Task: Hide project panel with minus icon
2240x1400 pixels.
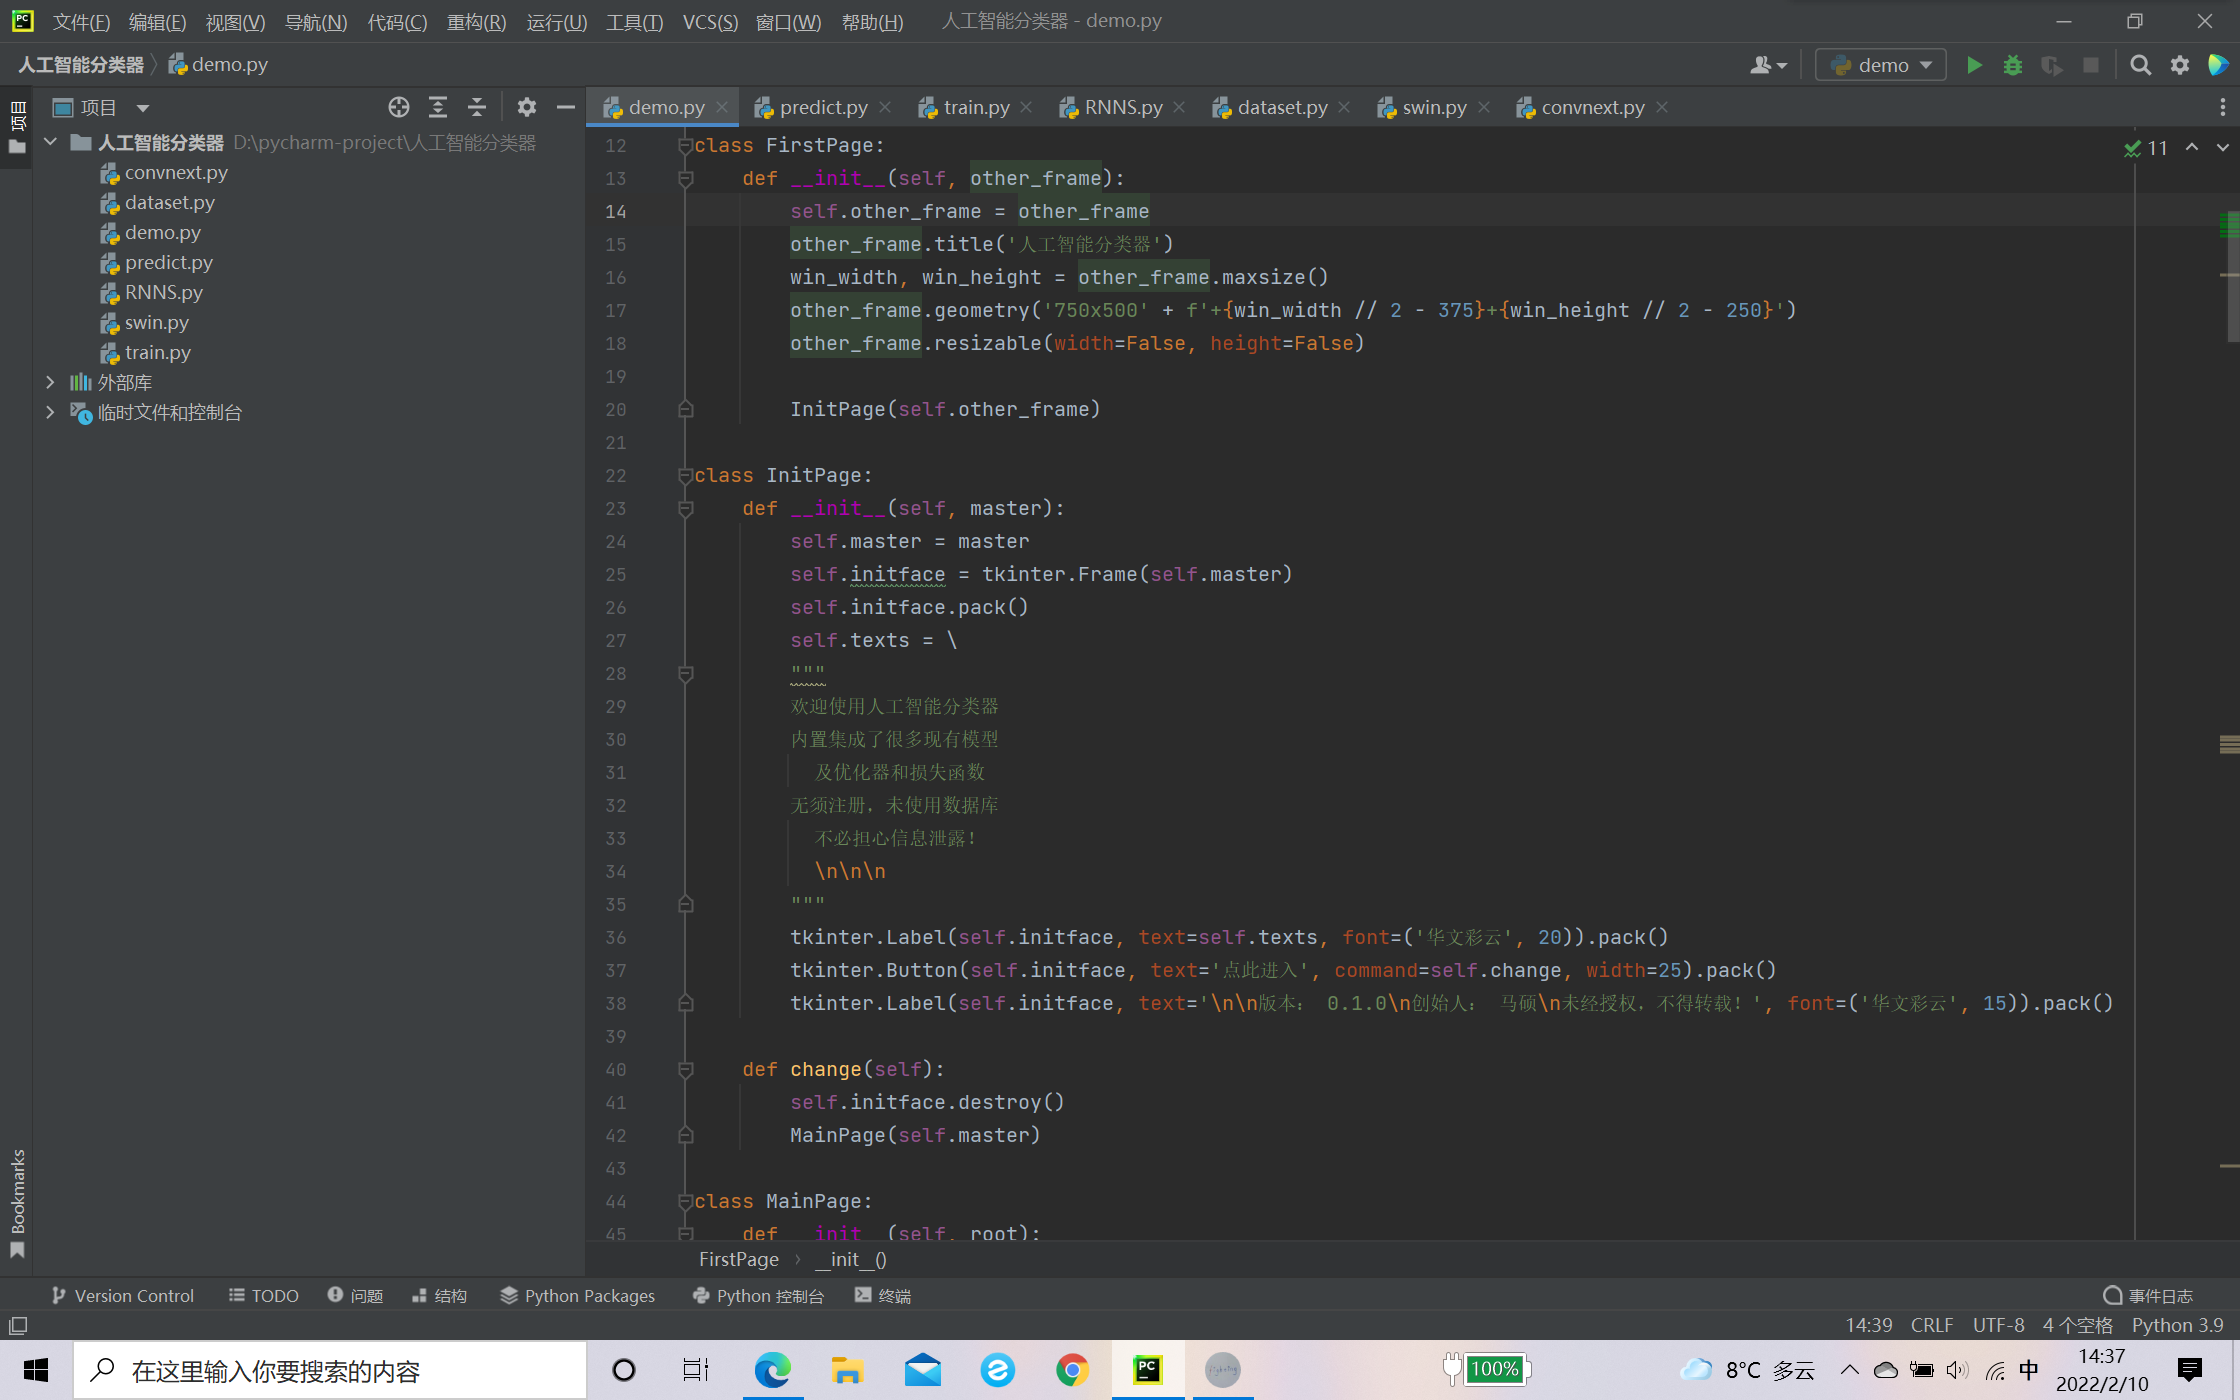Action: tap(565, 107)
